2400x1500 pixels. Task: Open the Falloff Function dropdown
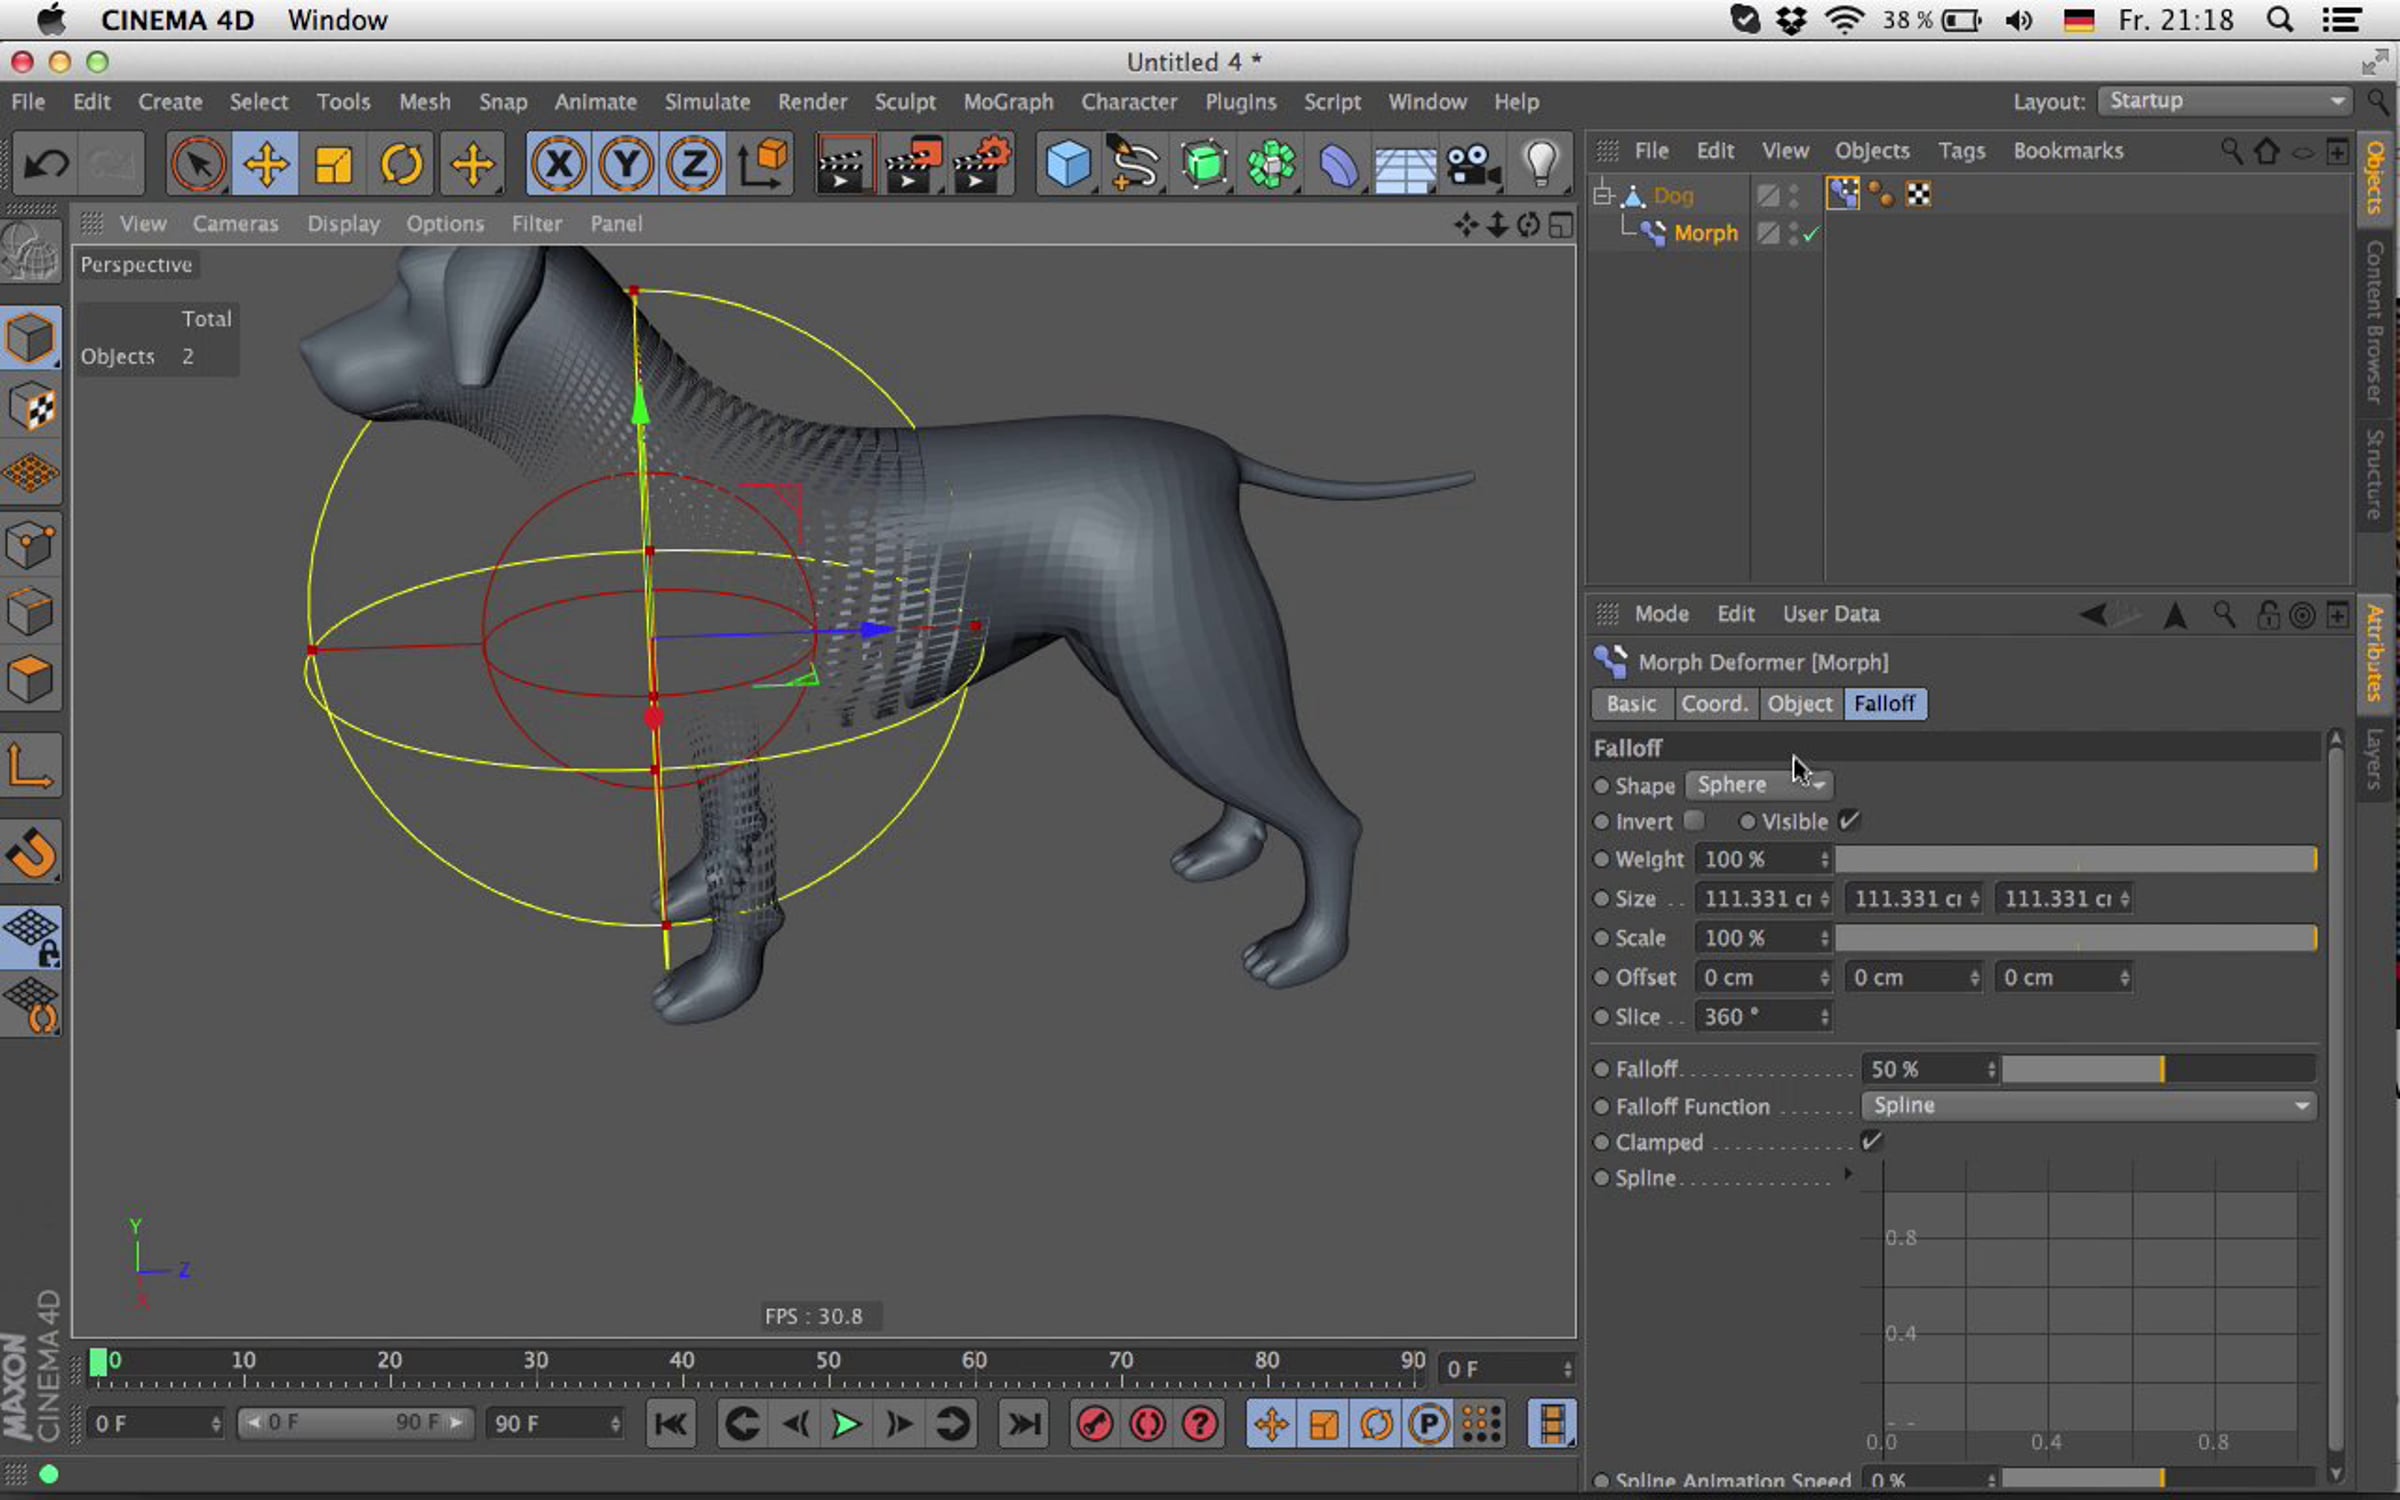click(2088, 1105)
